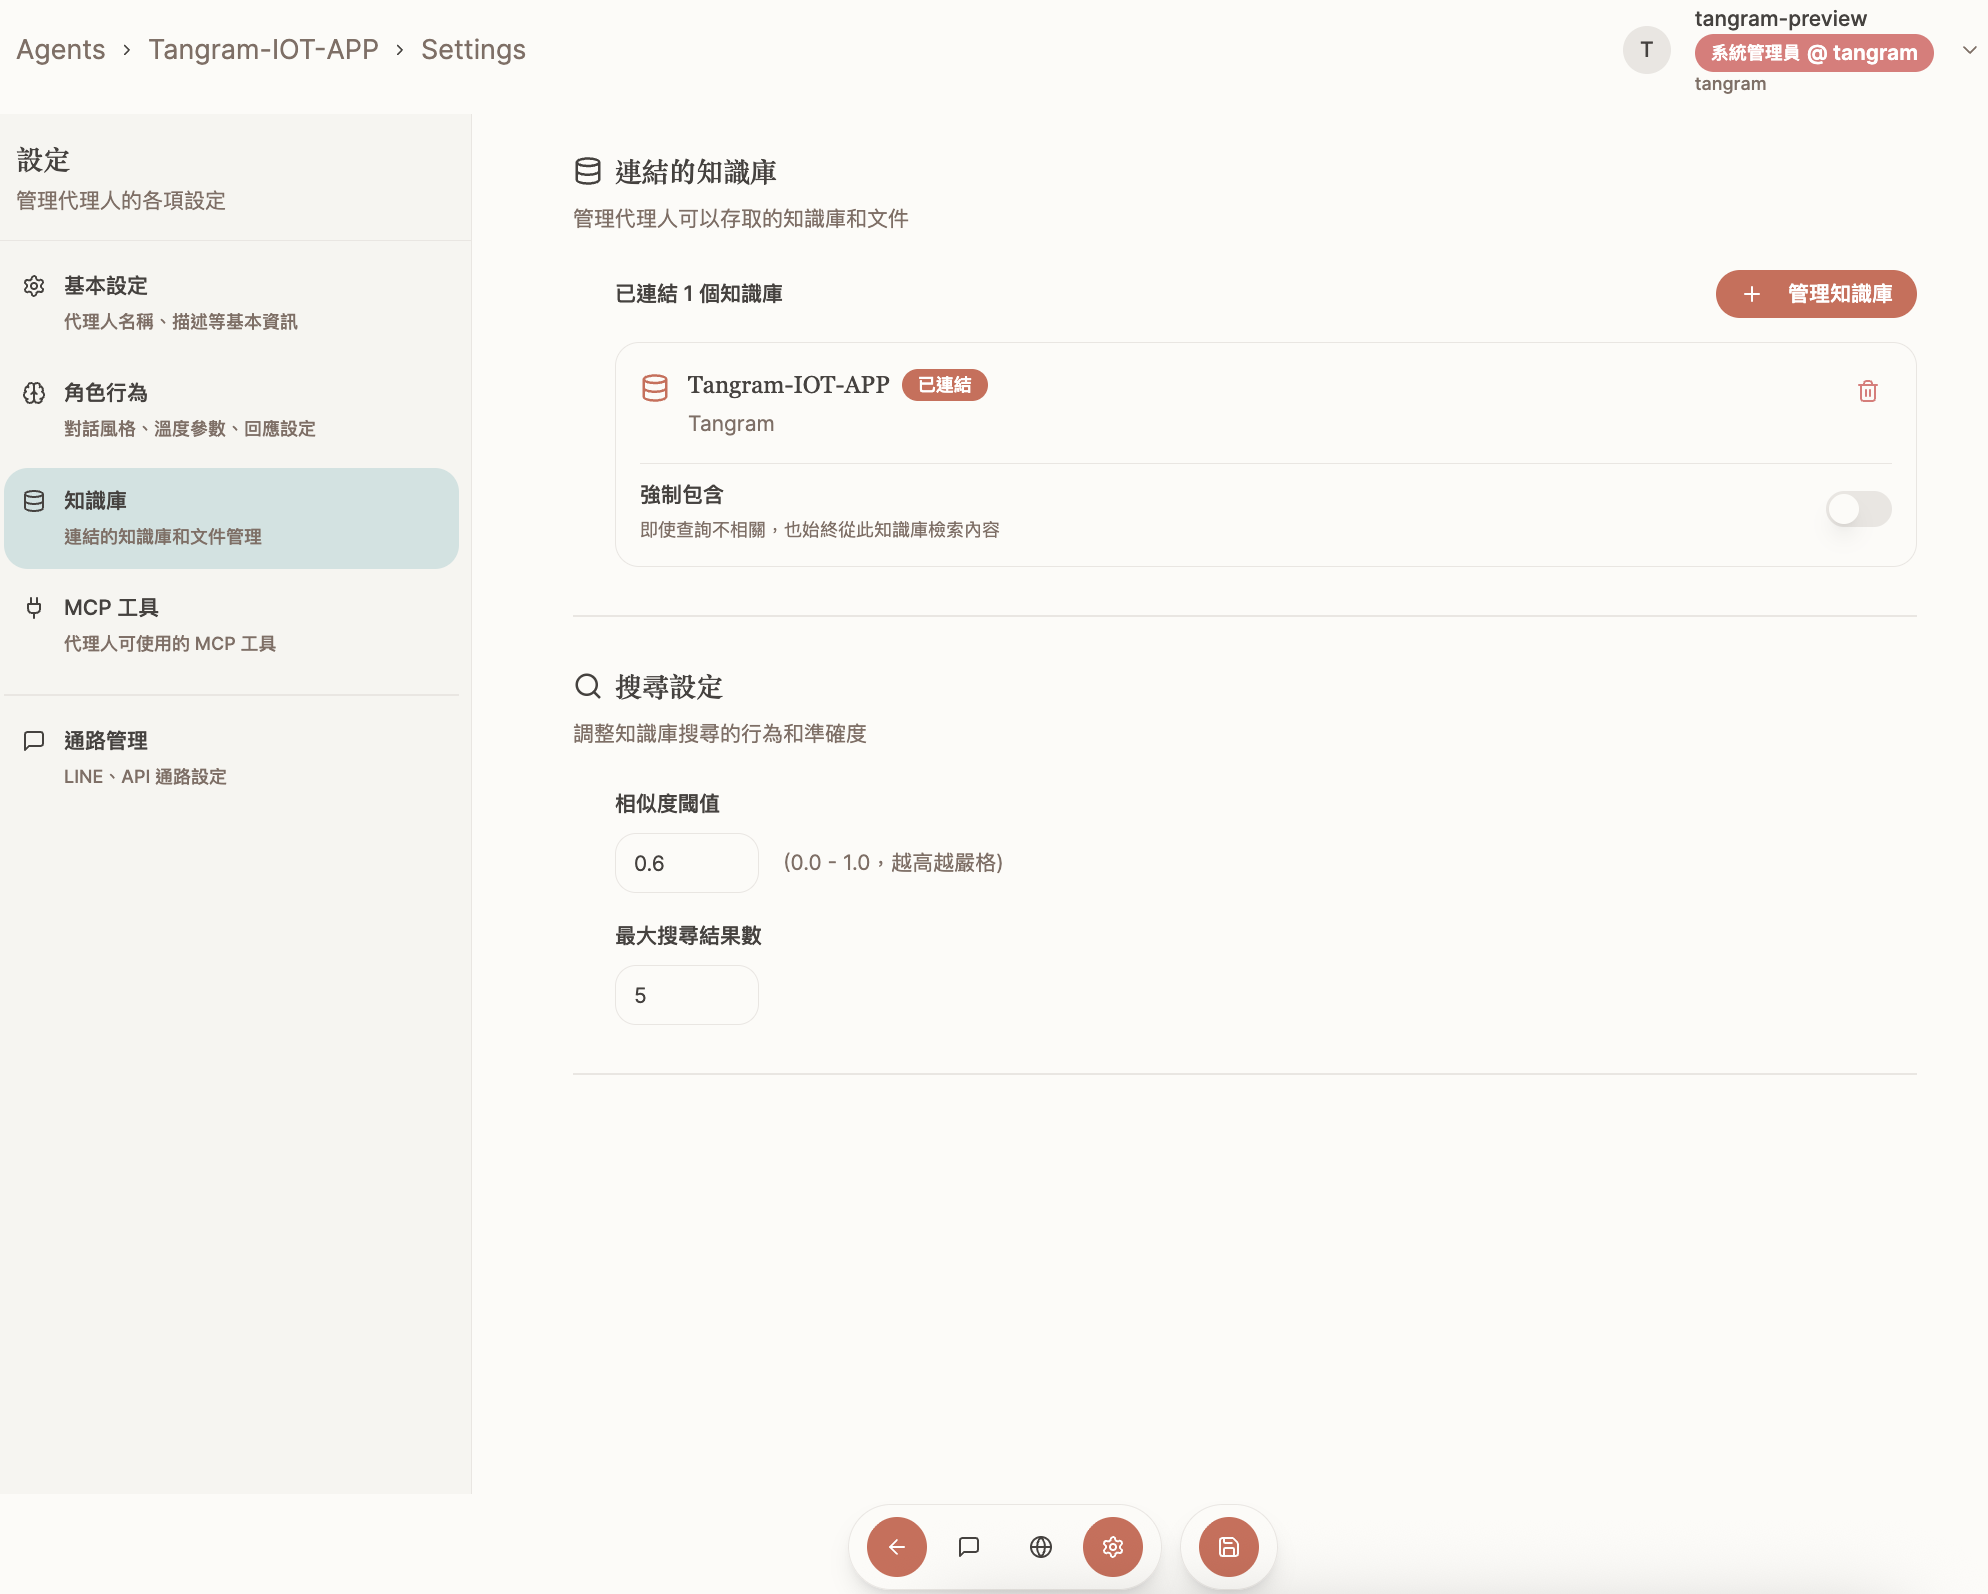This screenshot has height=1594, width=1988.
Task: Click the save disk icon button
Action: coord(1228,1547)
